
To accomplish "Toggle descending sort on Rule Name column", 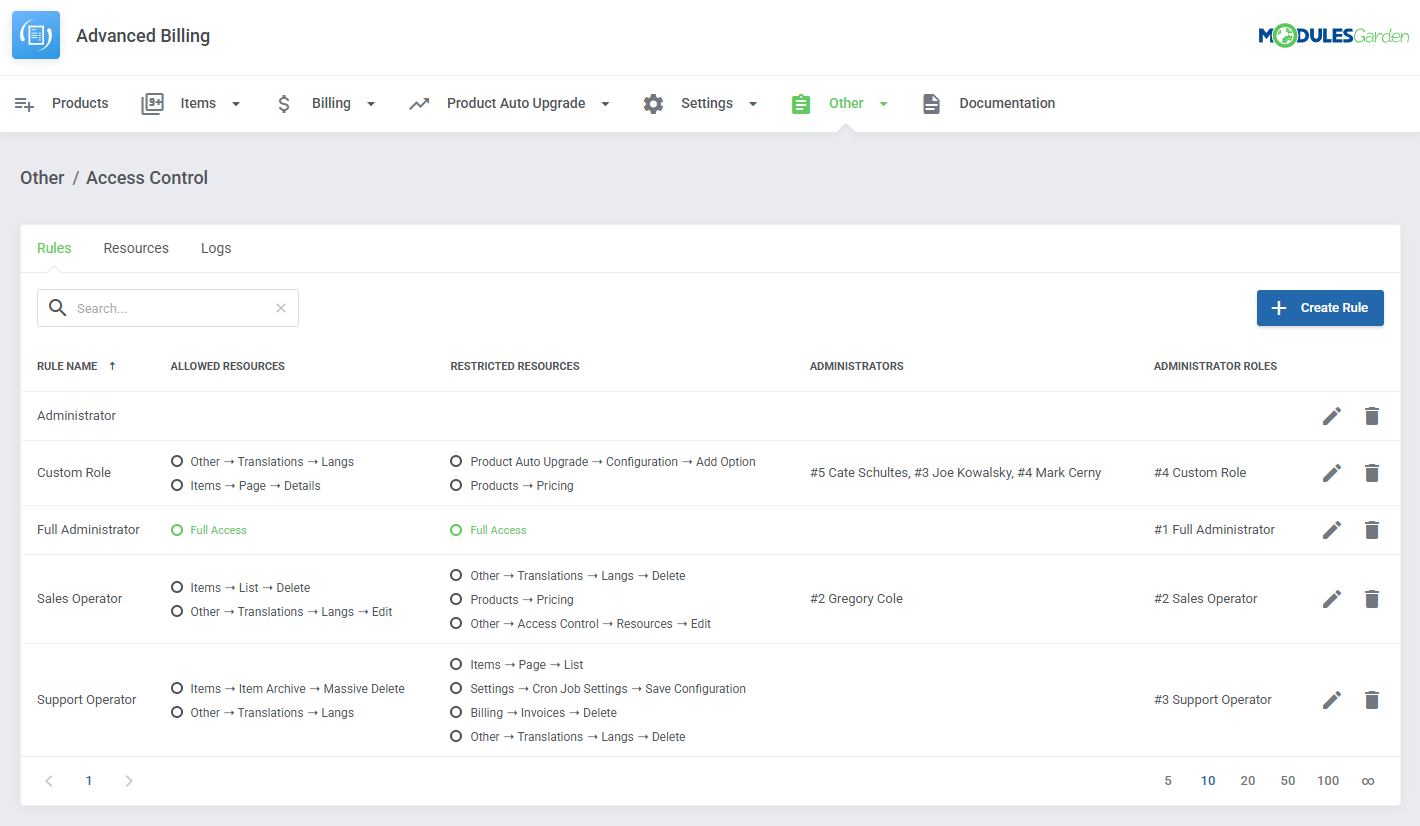I will 110,365.
